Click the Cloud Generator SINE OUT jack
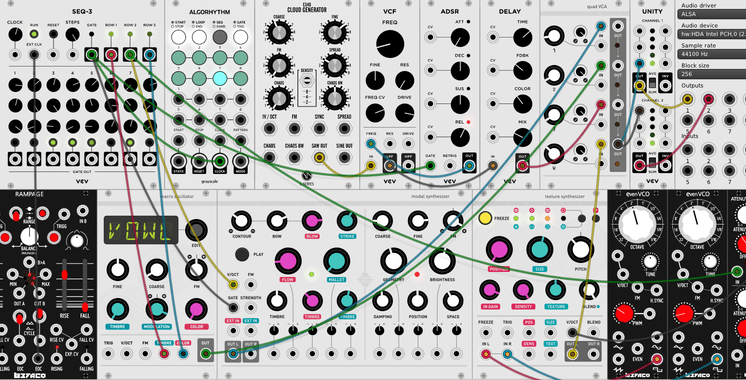This screenshot has width=746, height=380. (x=344, y=157)
